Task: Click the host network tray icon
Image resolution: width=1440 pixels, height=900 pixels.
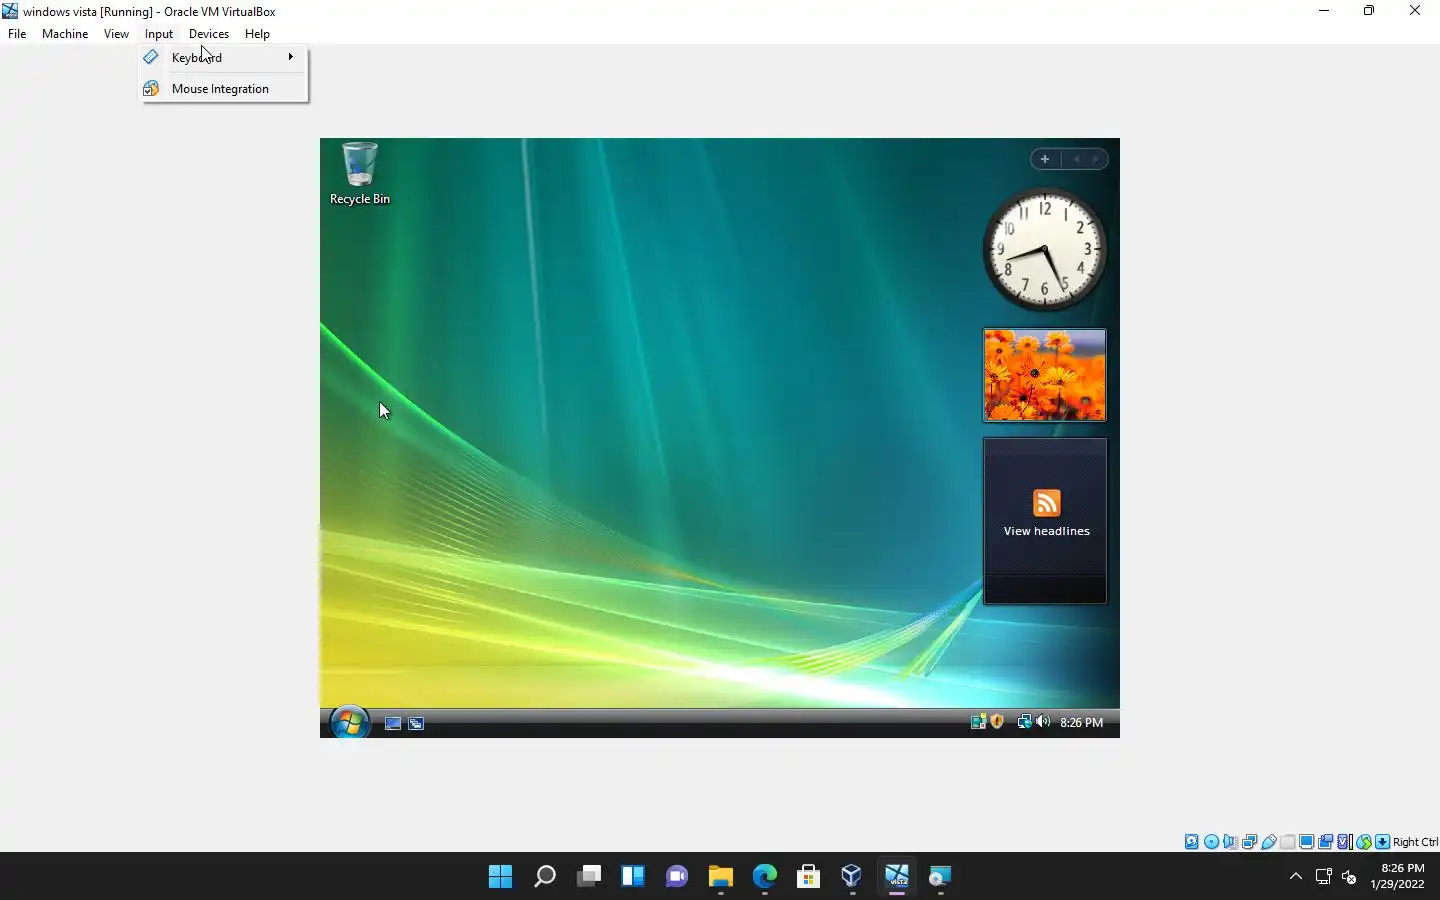Action: pos(1323,877)
